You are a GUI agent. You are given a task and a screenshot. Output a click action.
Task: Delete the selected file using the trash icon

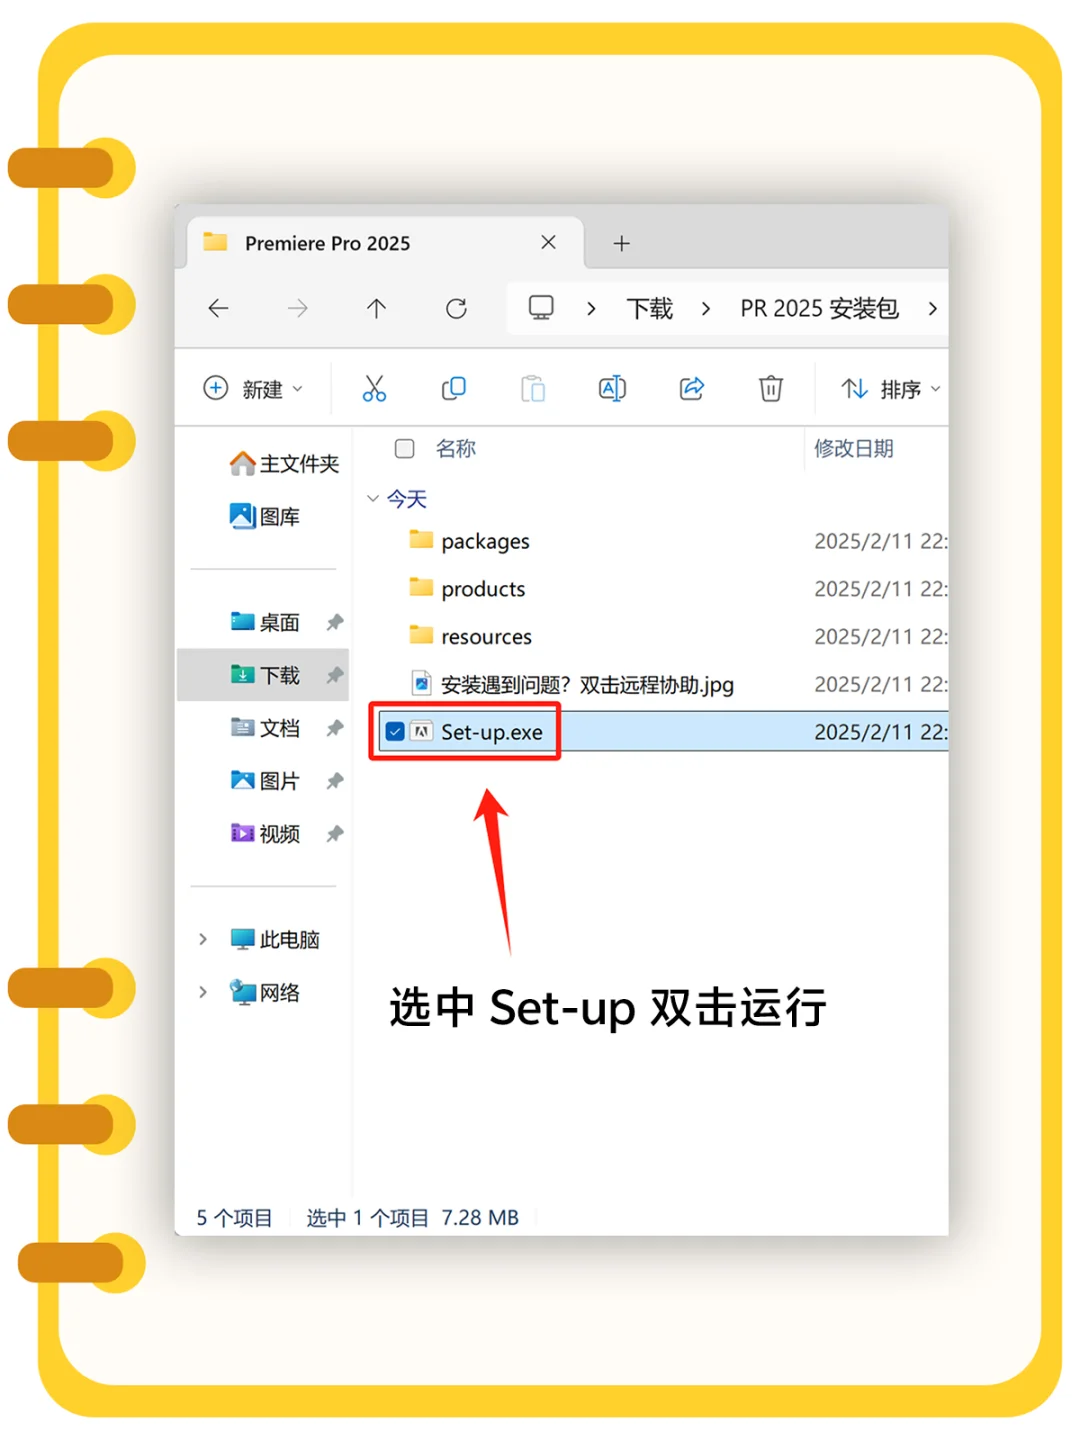point(770,389)
